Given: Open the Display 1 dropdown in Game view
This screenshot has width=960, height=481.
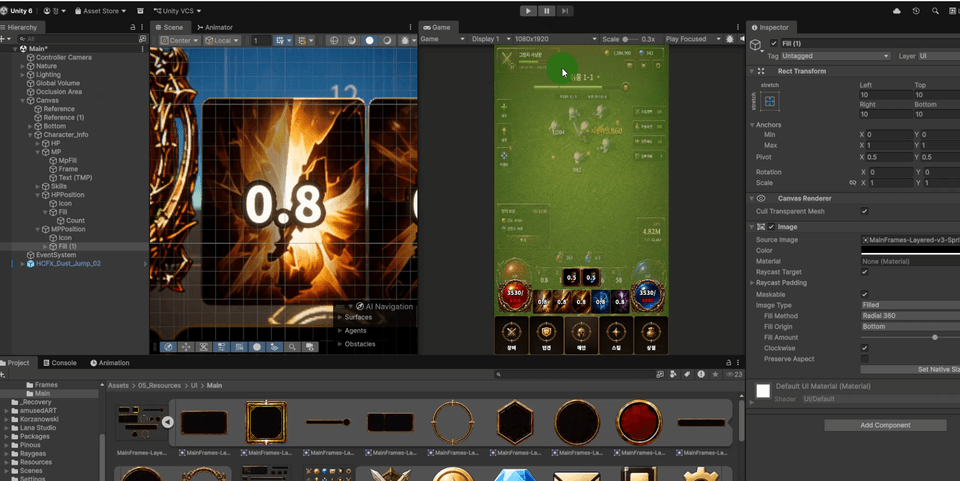Looking at the screenshot, I should tap(490, 39).
